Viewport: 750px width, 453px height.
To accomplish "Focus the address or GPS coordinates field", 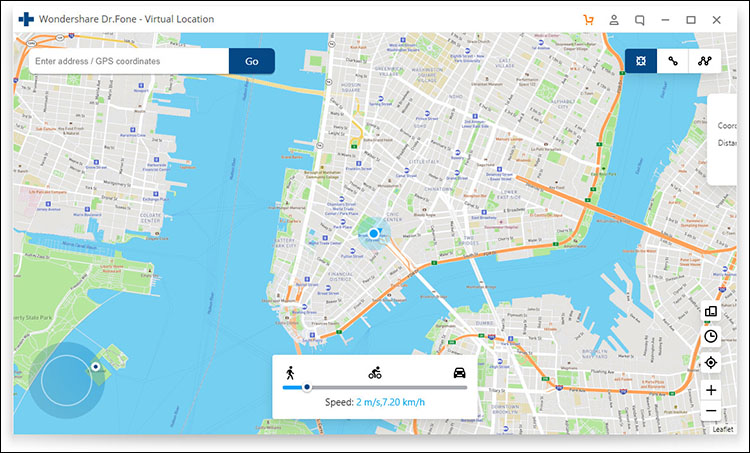I will pos(129,61).
